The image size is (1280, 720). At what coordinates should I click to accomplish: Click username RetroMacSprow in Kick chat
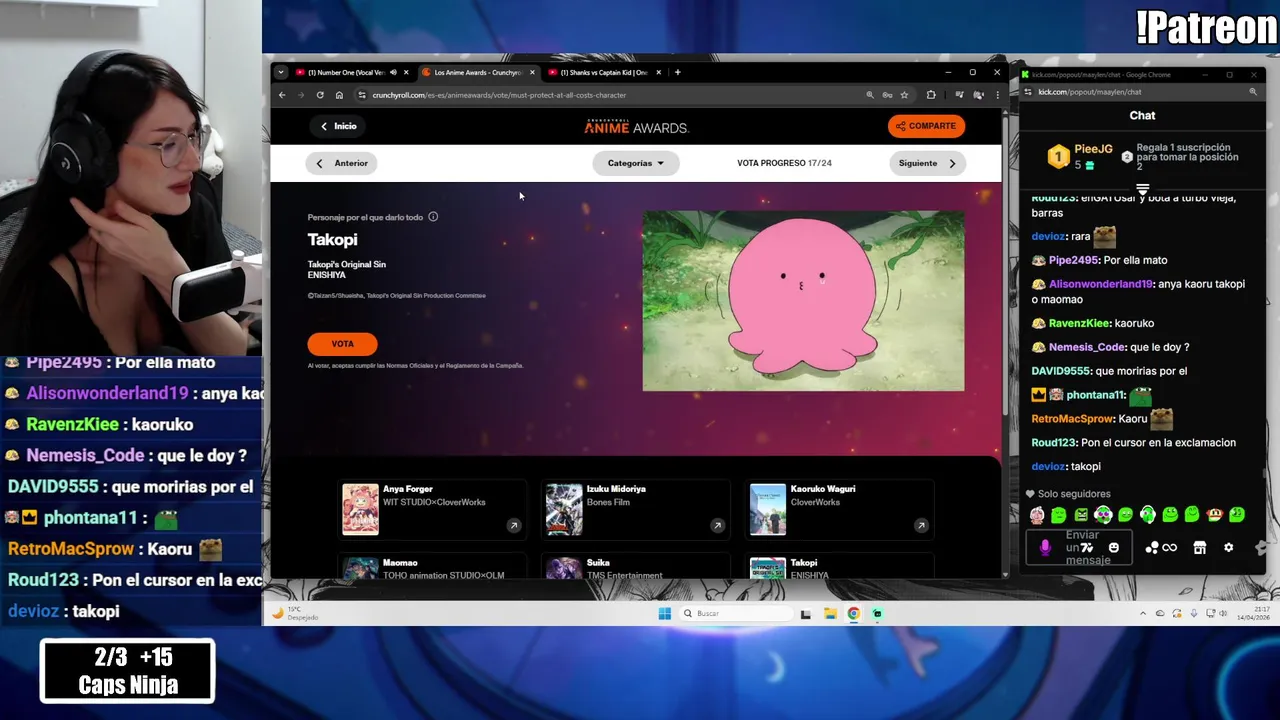point(1072,419)
